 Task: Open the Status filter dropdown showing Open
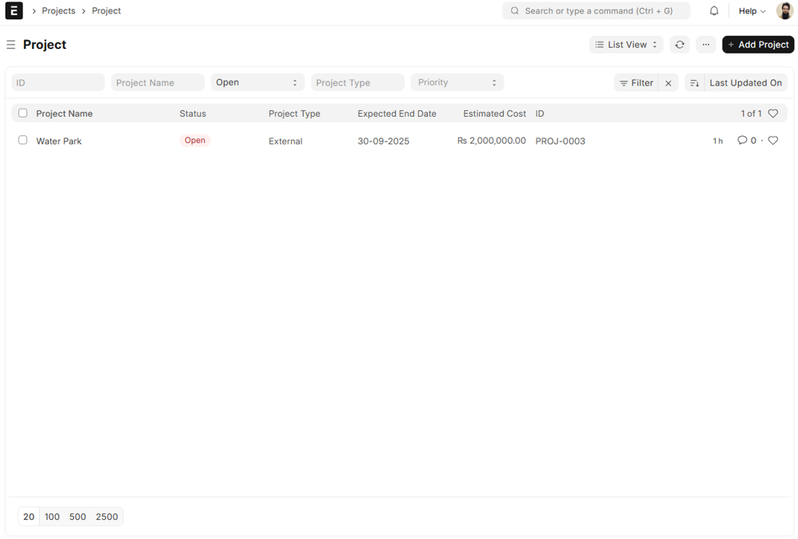257,83
